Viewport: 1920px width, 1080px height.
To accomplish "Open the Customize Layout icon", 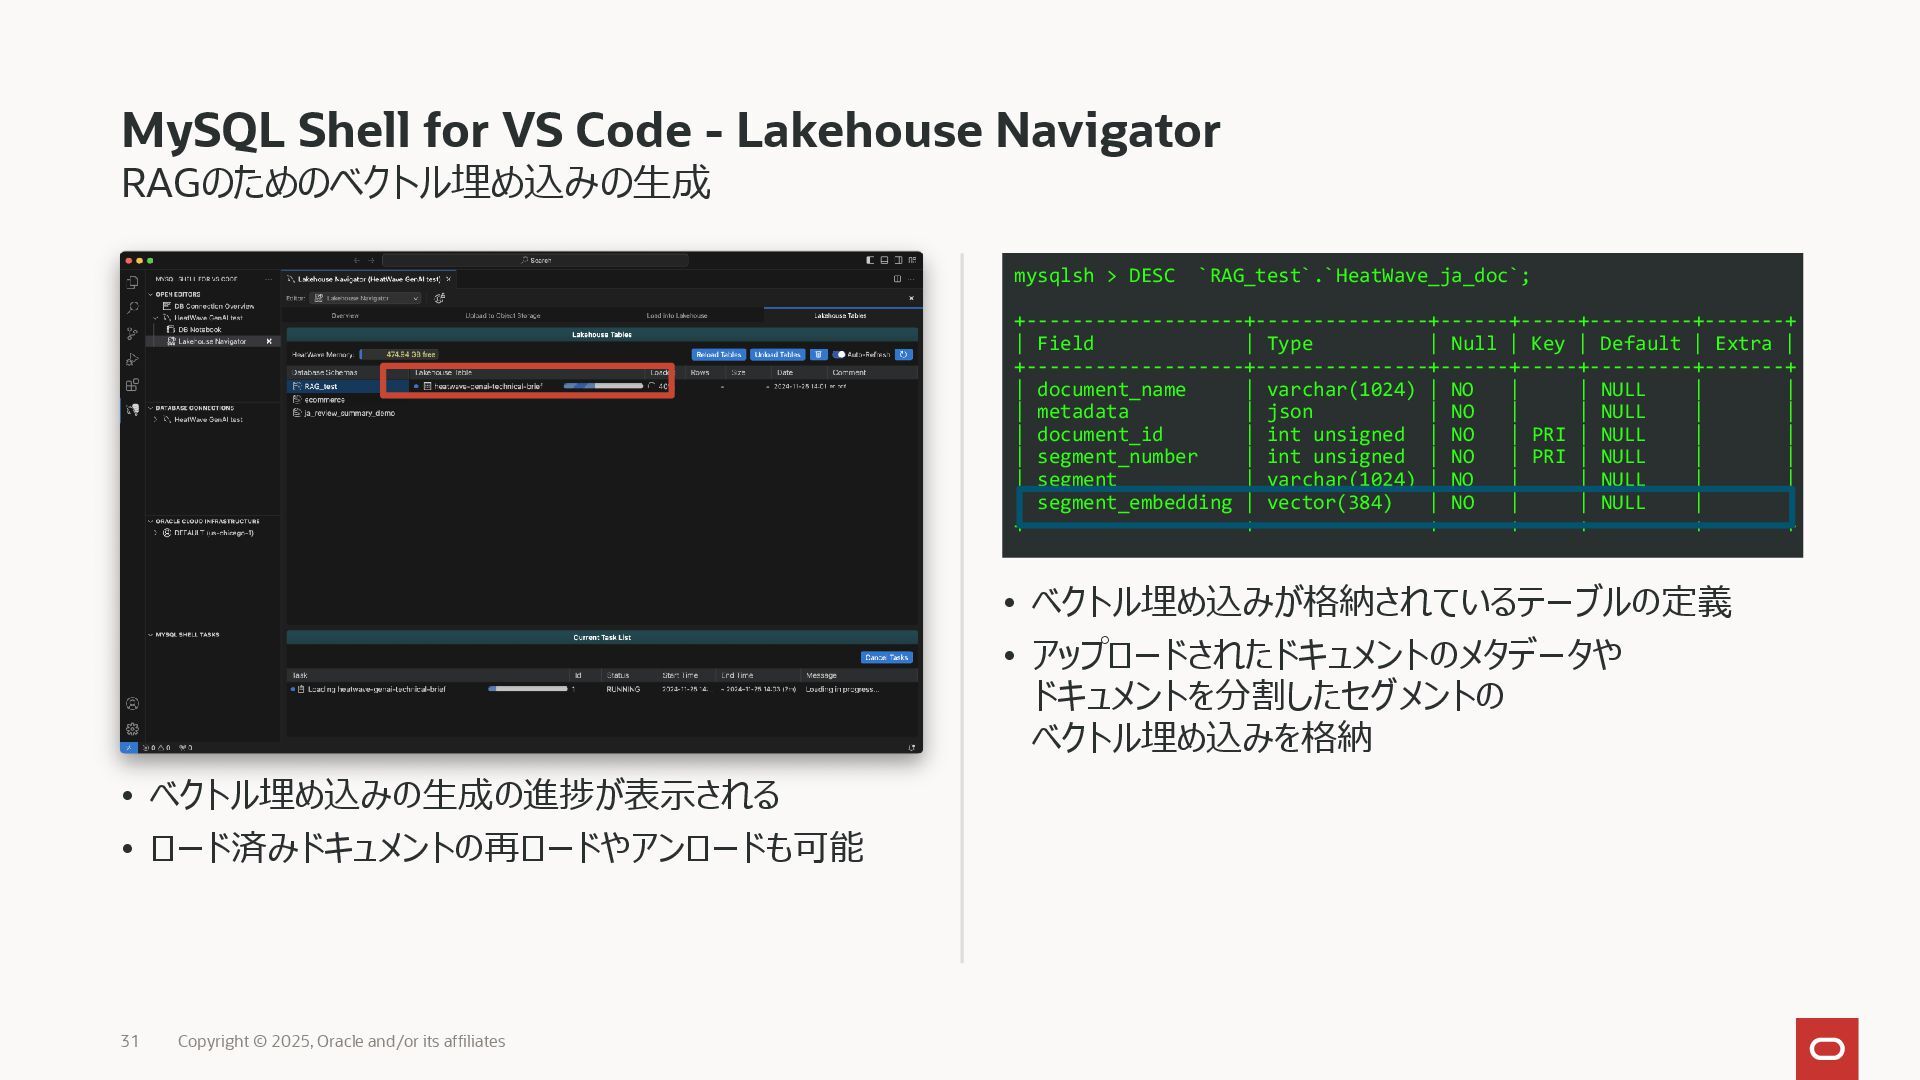I will click(912, 260).
